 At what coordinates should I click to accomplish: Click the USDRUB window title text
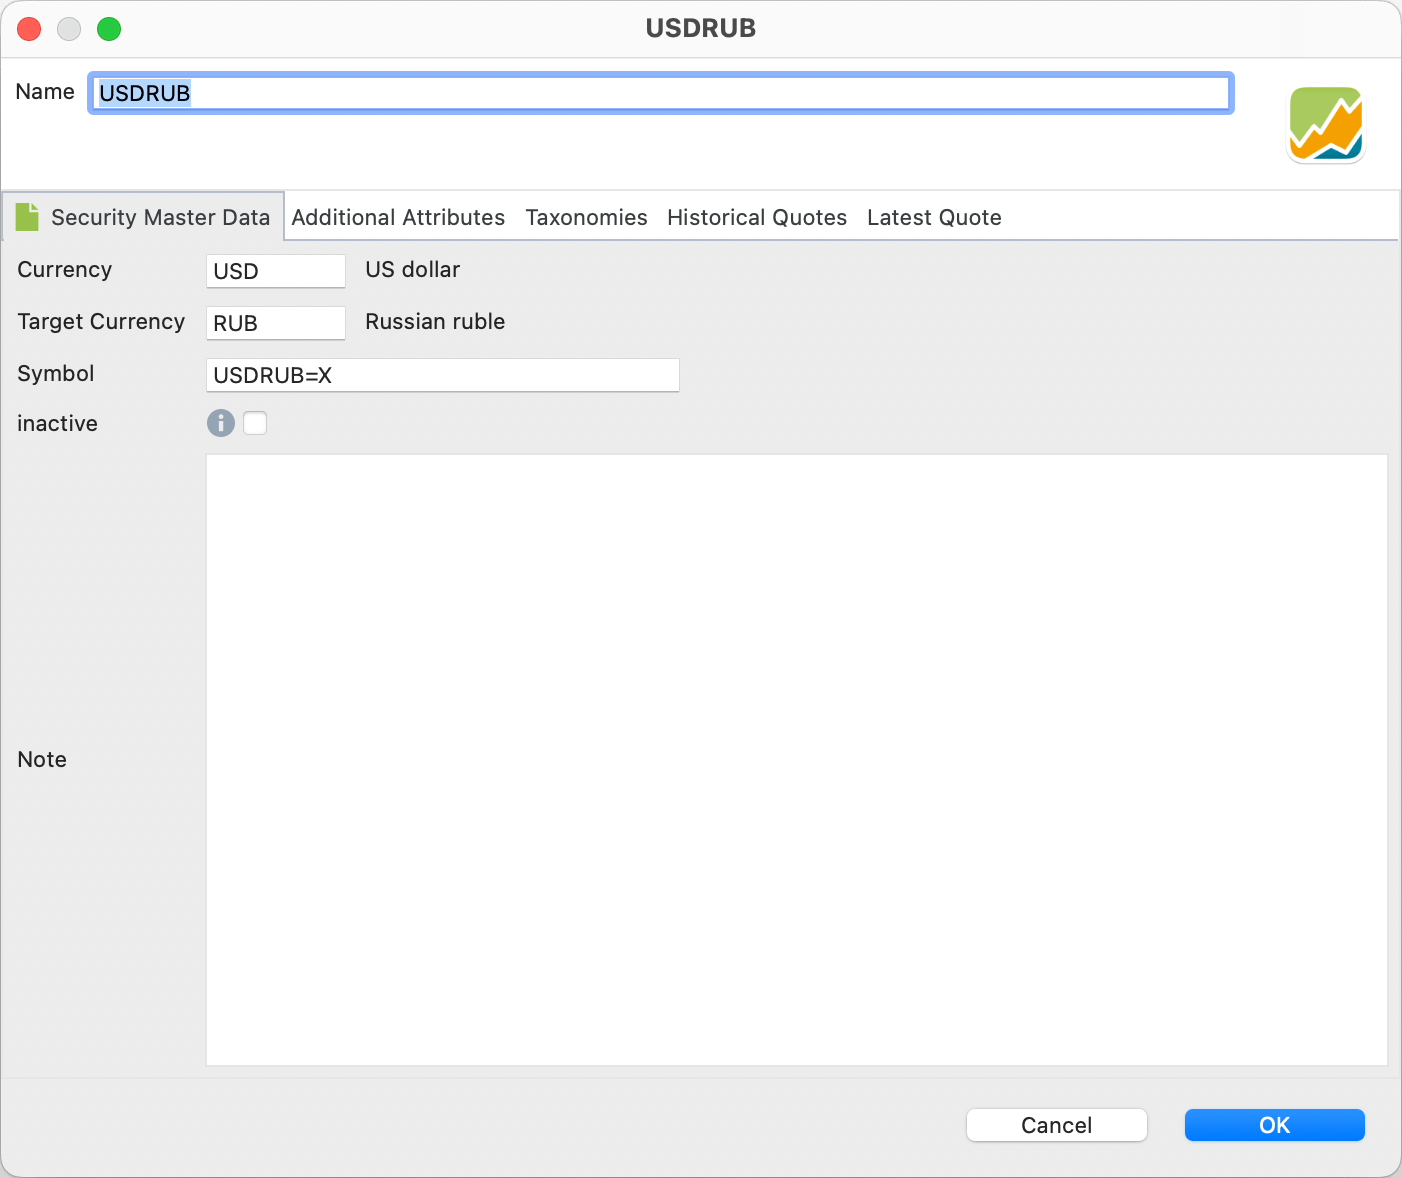(x=701, y=28)
